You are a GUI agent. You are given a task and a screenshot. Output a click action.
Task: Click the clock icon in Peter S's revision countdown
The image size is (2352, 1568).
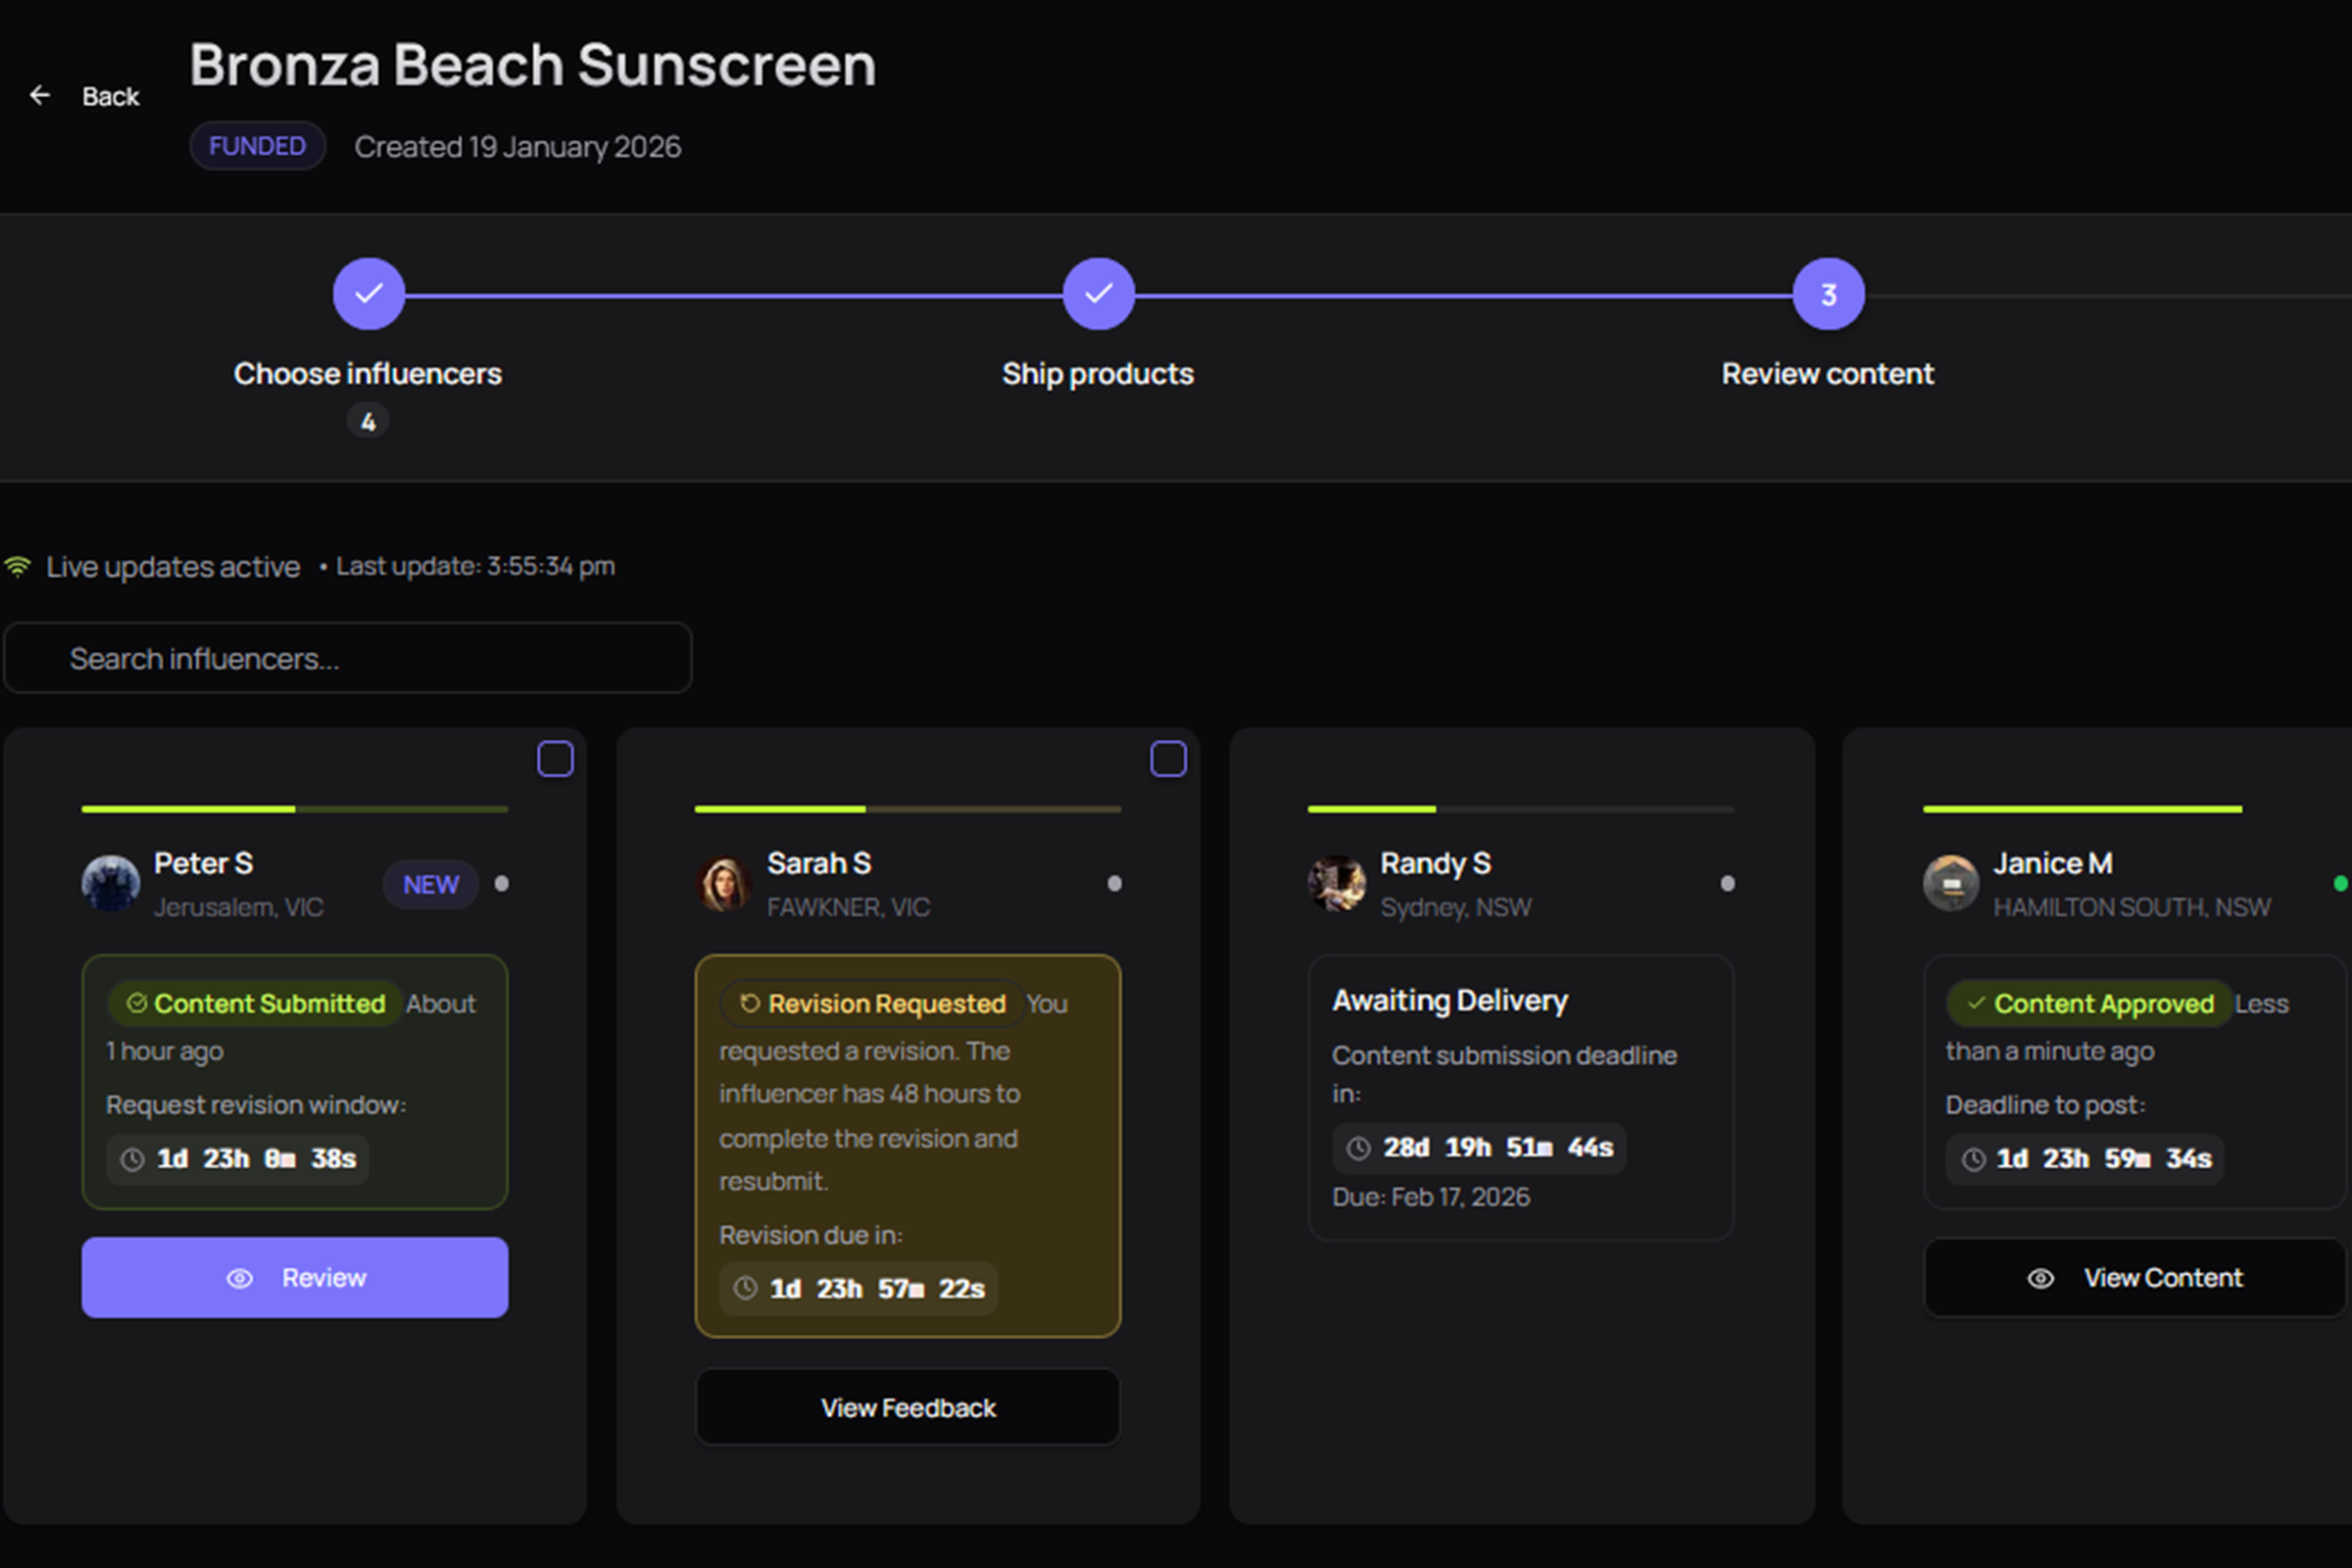(131, 1159)
